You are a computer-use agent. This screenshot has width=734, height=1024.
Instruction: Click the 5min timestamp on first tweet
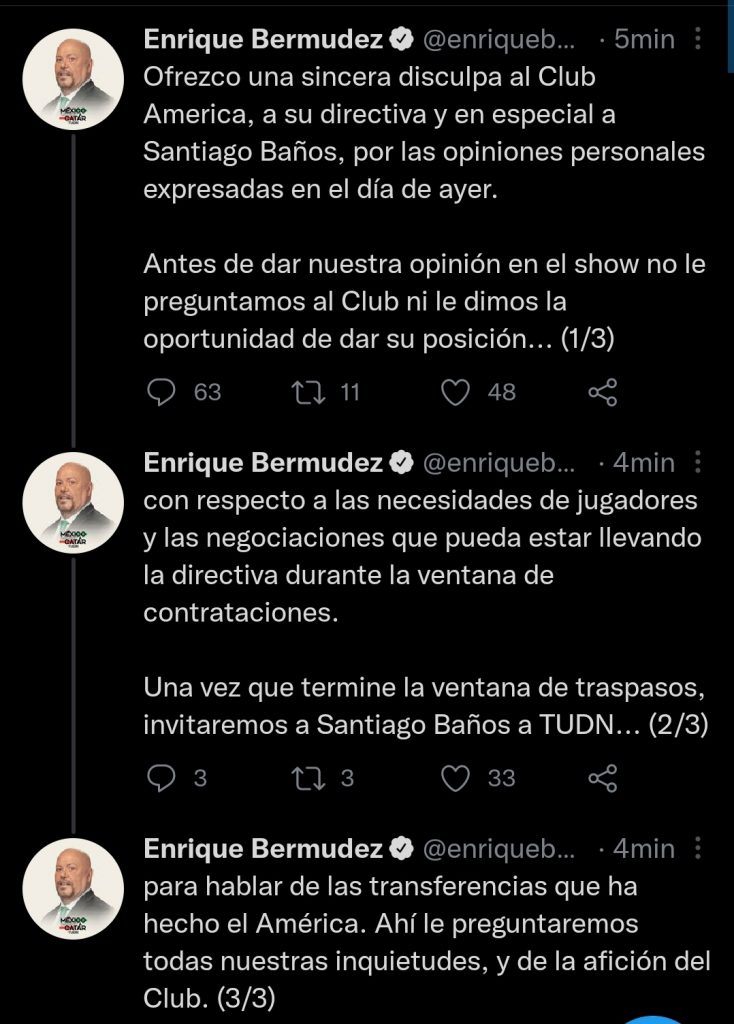pyautogui.click(x=643, y=40)
